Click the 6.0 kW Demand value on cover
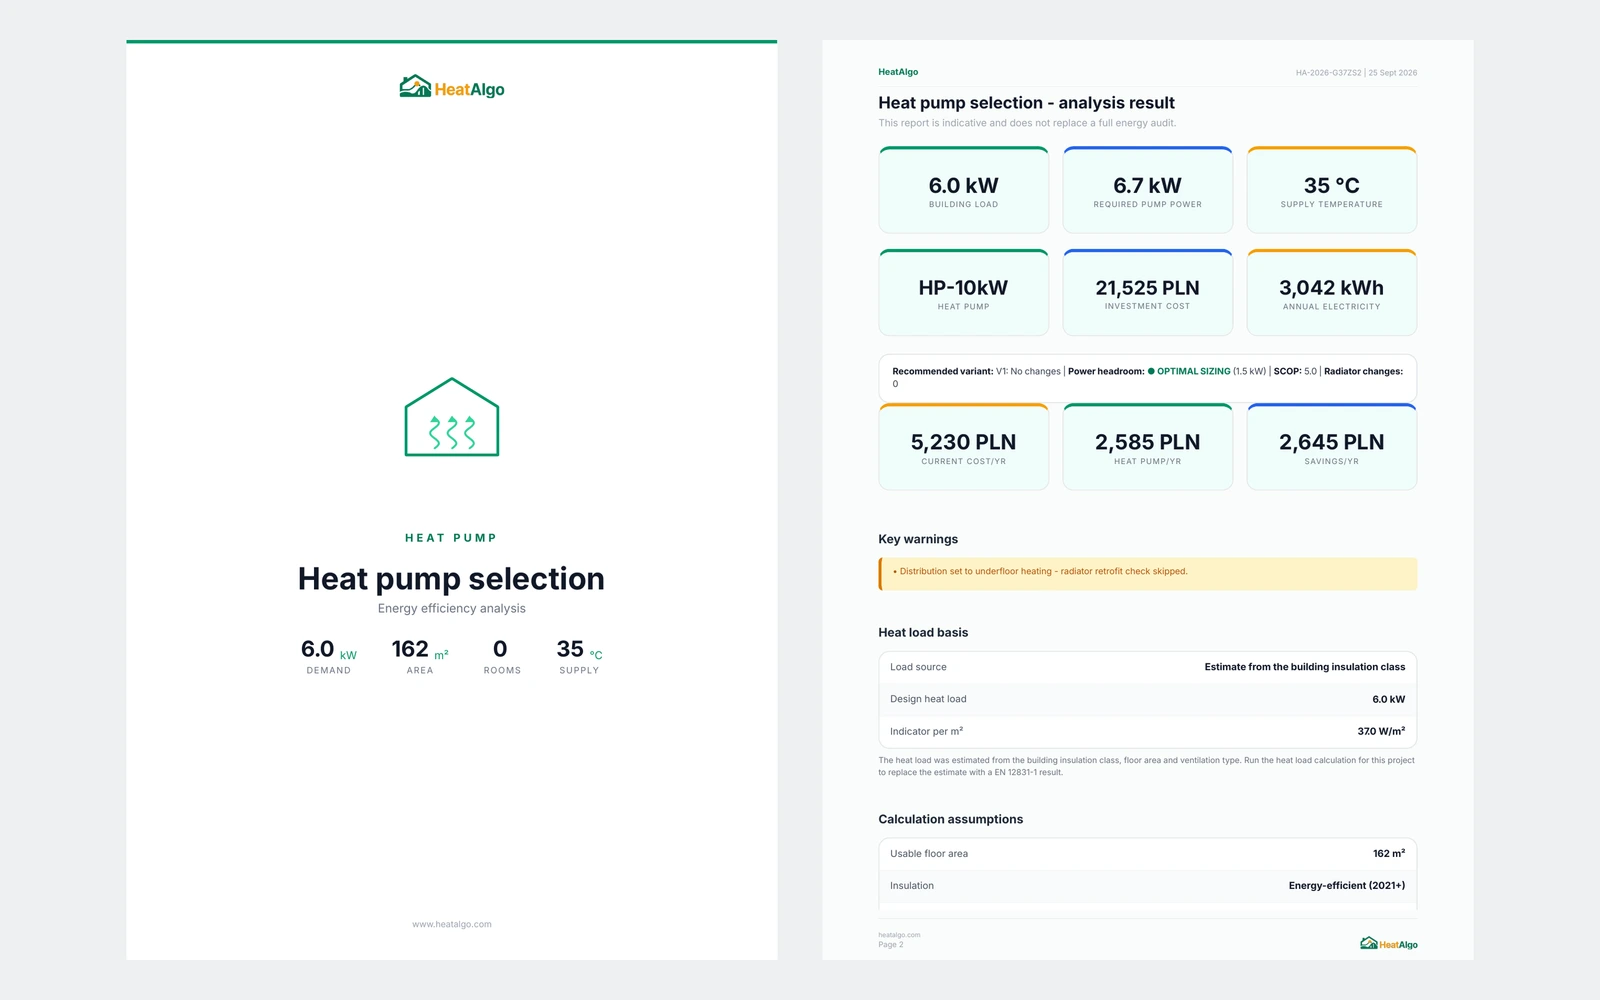 329,650
